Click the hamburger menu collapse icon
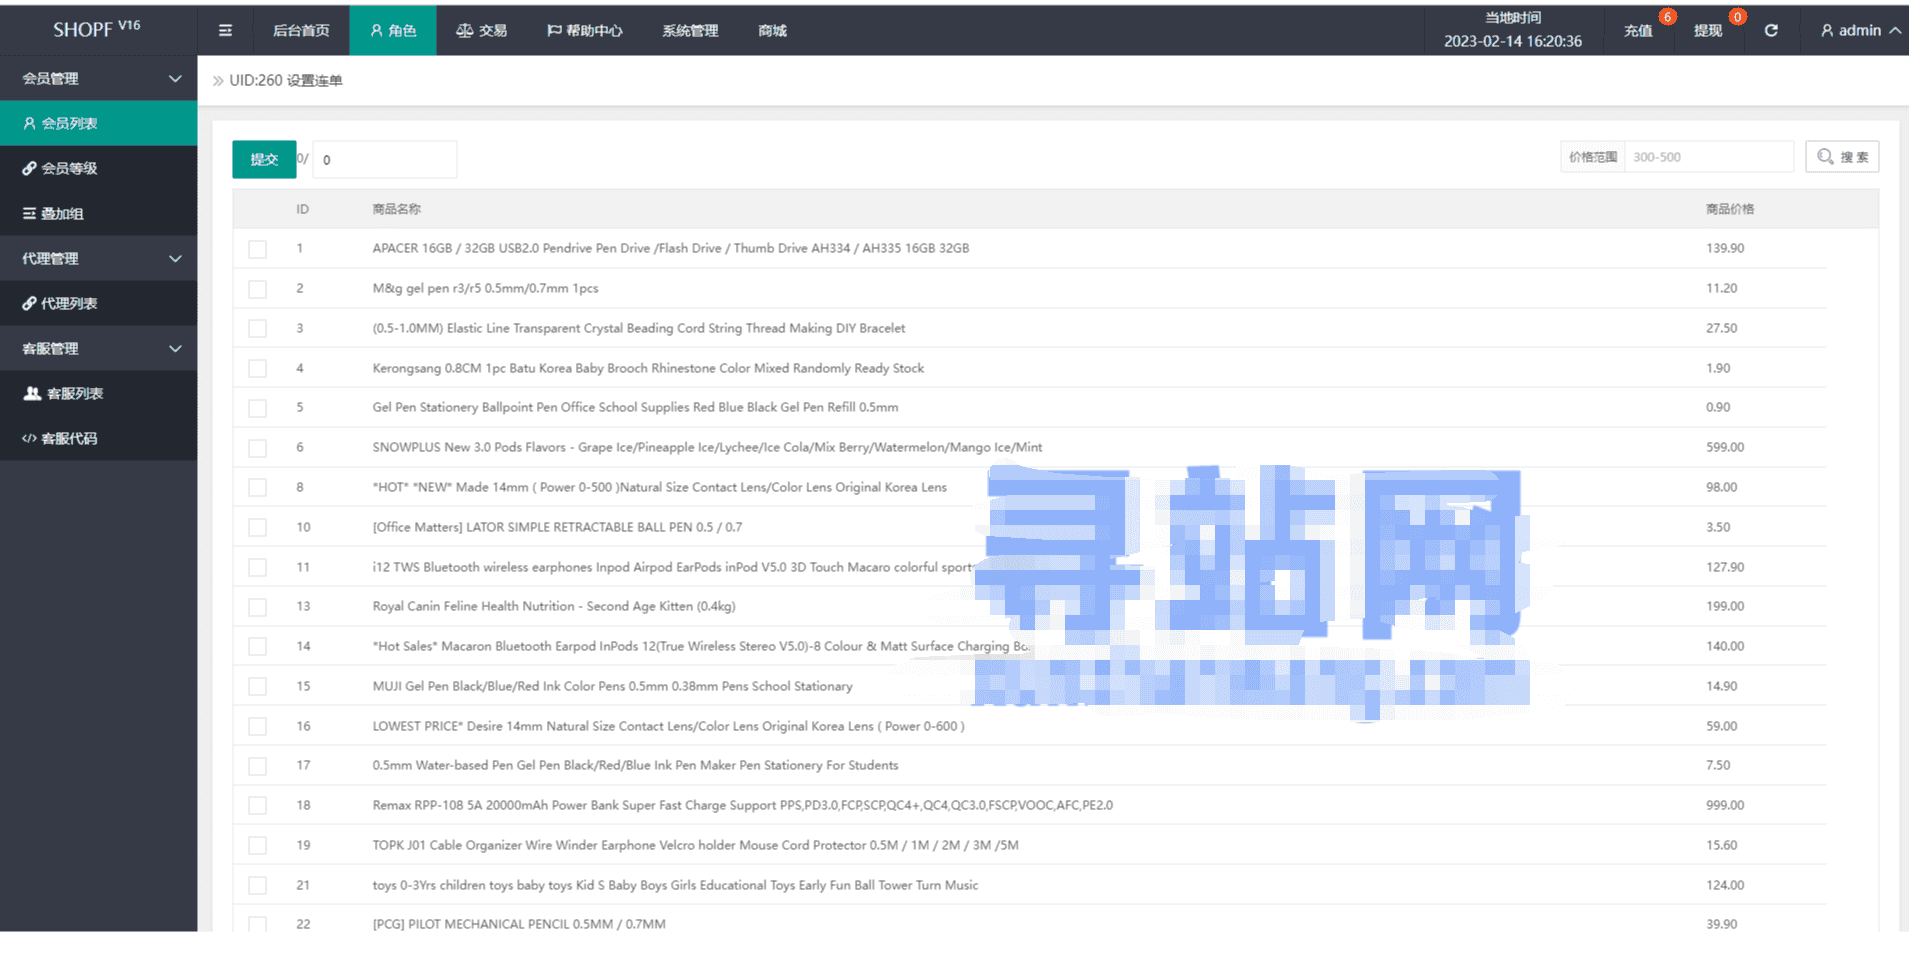1909x963 pixels. (x=225, y=31)
